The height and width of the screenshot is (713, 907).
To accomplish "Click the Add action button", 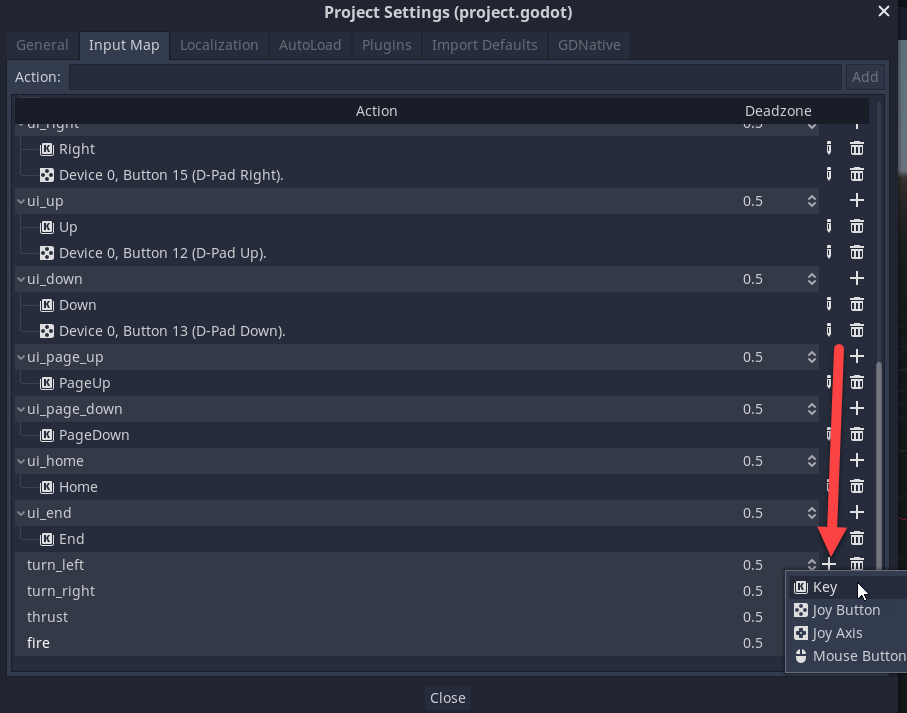I will click(x=865, y=77).
